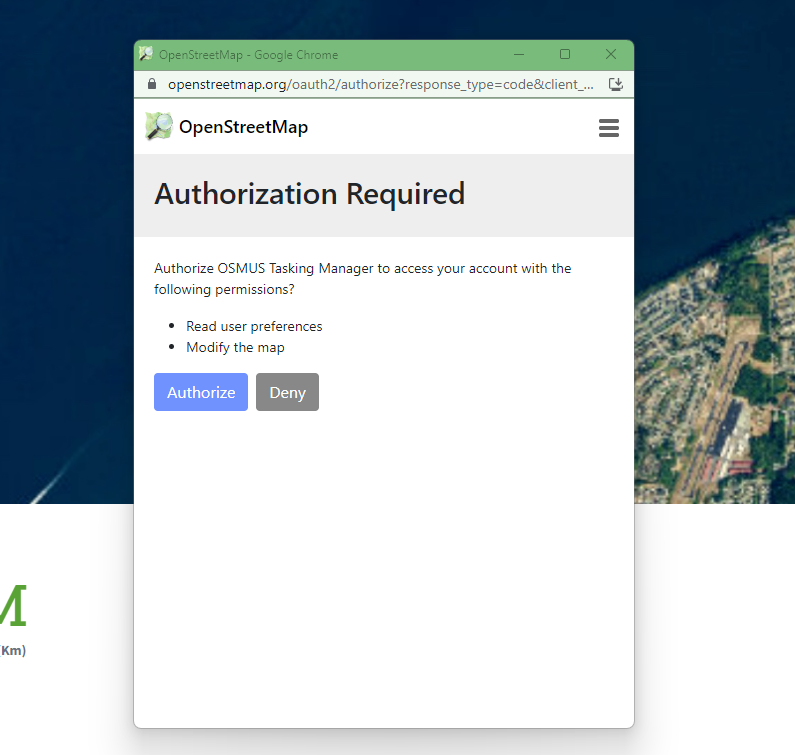The width and height of the screenshot is (795, 755).
Task: Open the OpenStreetMap hamburger menu
Action: (x=608, y=128)
